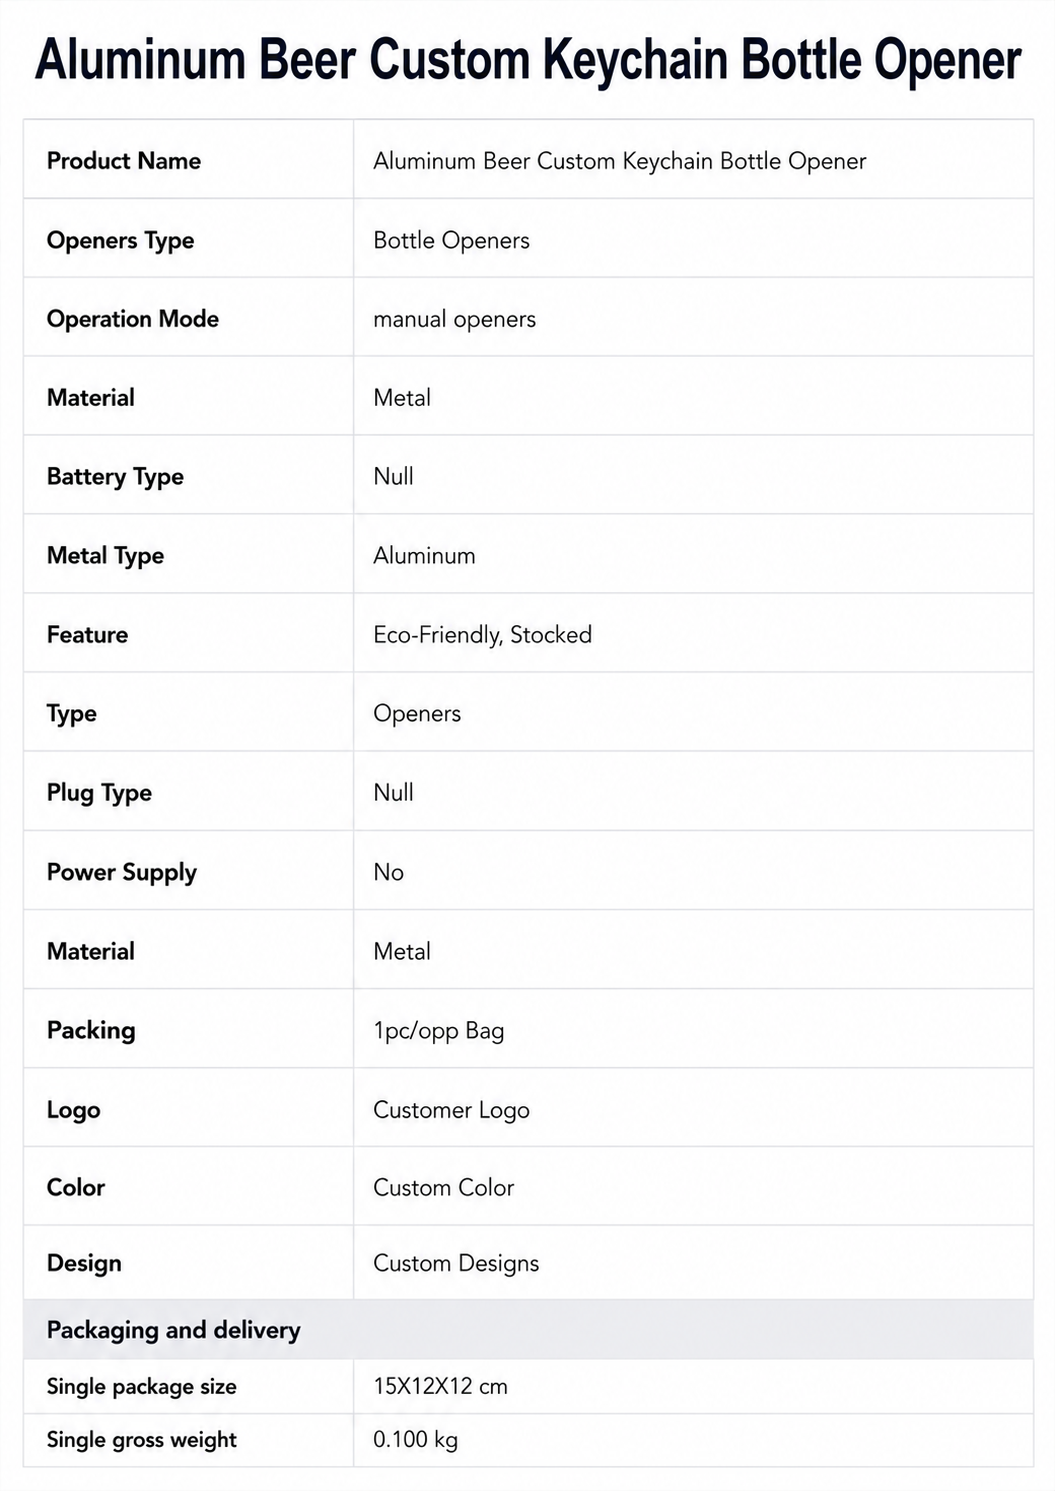Select the Openers Type row label
Image resolution: width=1055 pixels, height=1491 pixels.
(x=120, y=241)
